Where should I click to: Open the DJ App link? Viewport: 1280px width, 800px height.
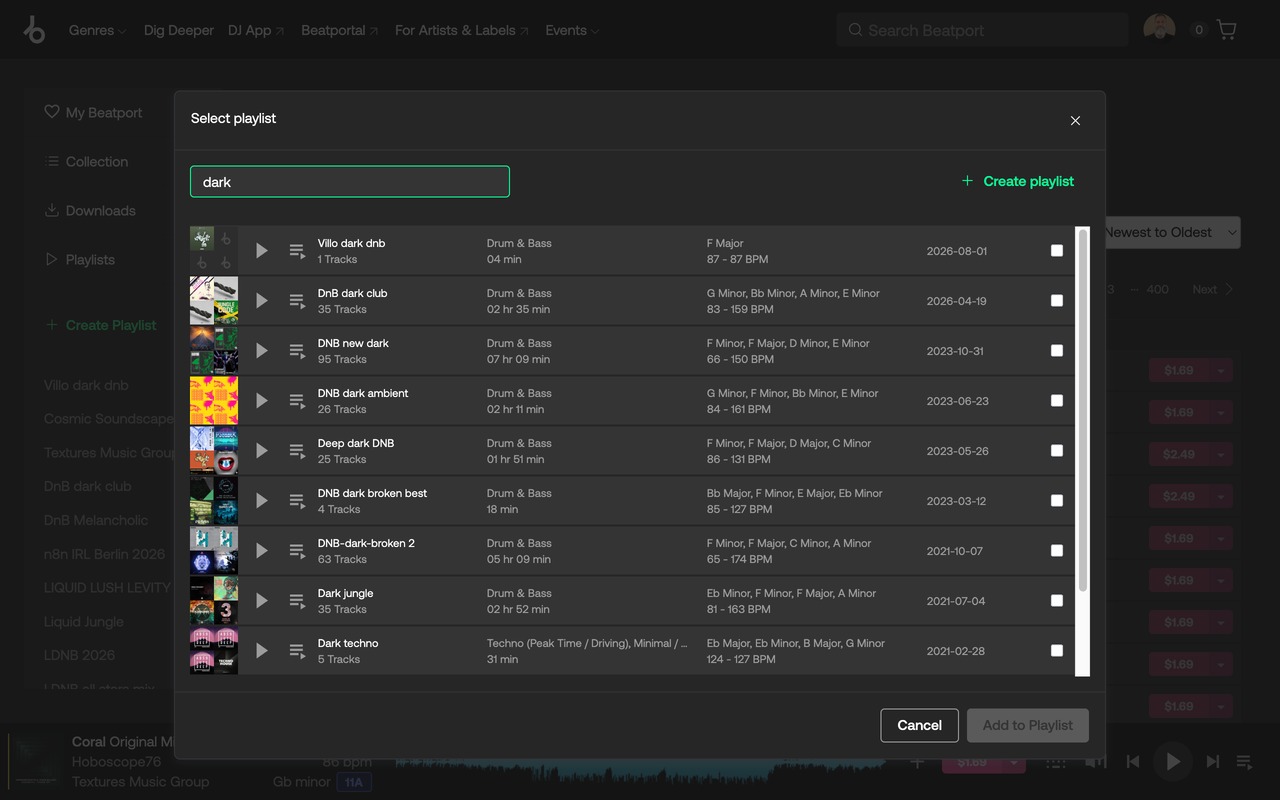256,30
